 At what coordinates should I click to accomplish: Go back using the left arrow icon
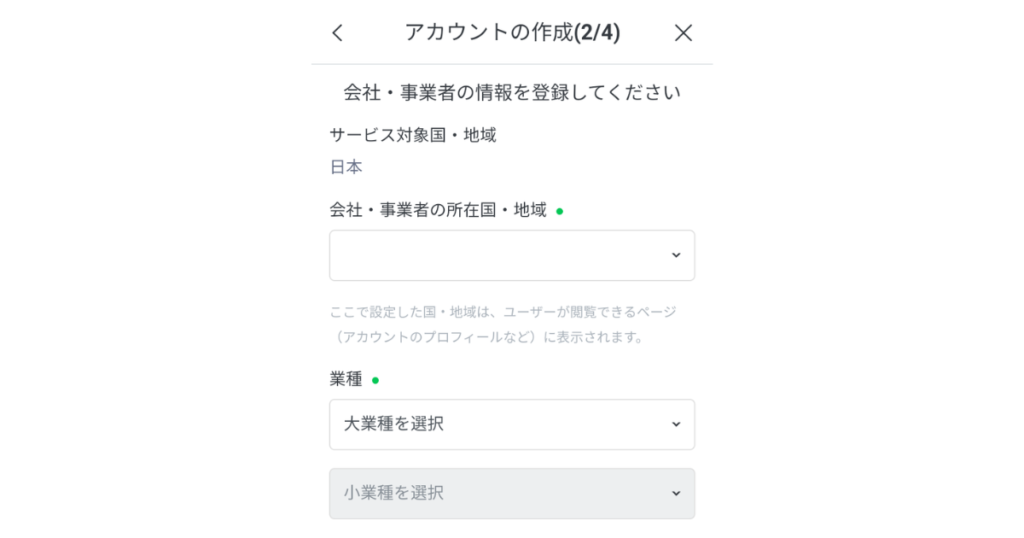point(337,33)
